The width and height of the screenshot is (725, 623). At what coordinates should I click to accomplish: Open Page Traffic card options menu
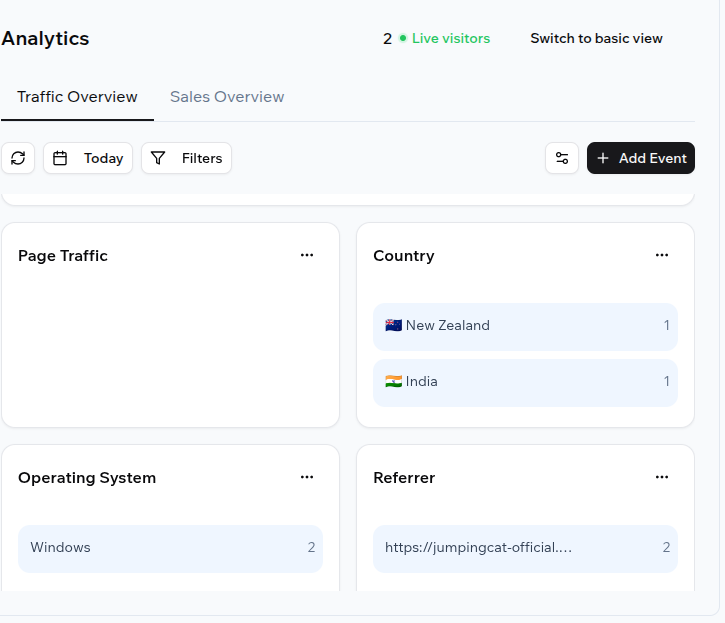[x=307, y=255]
